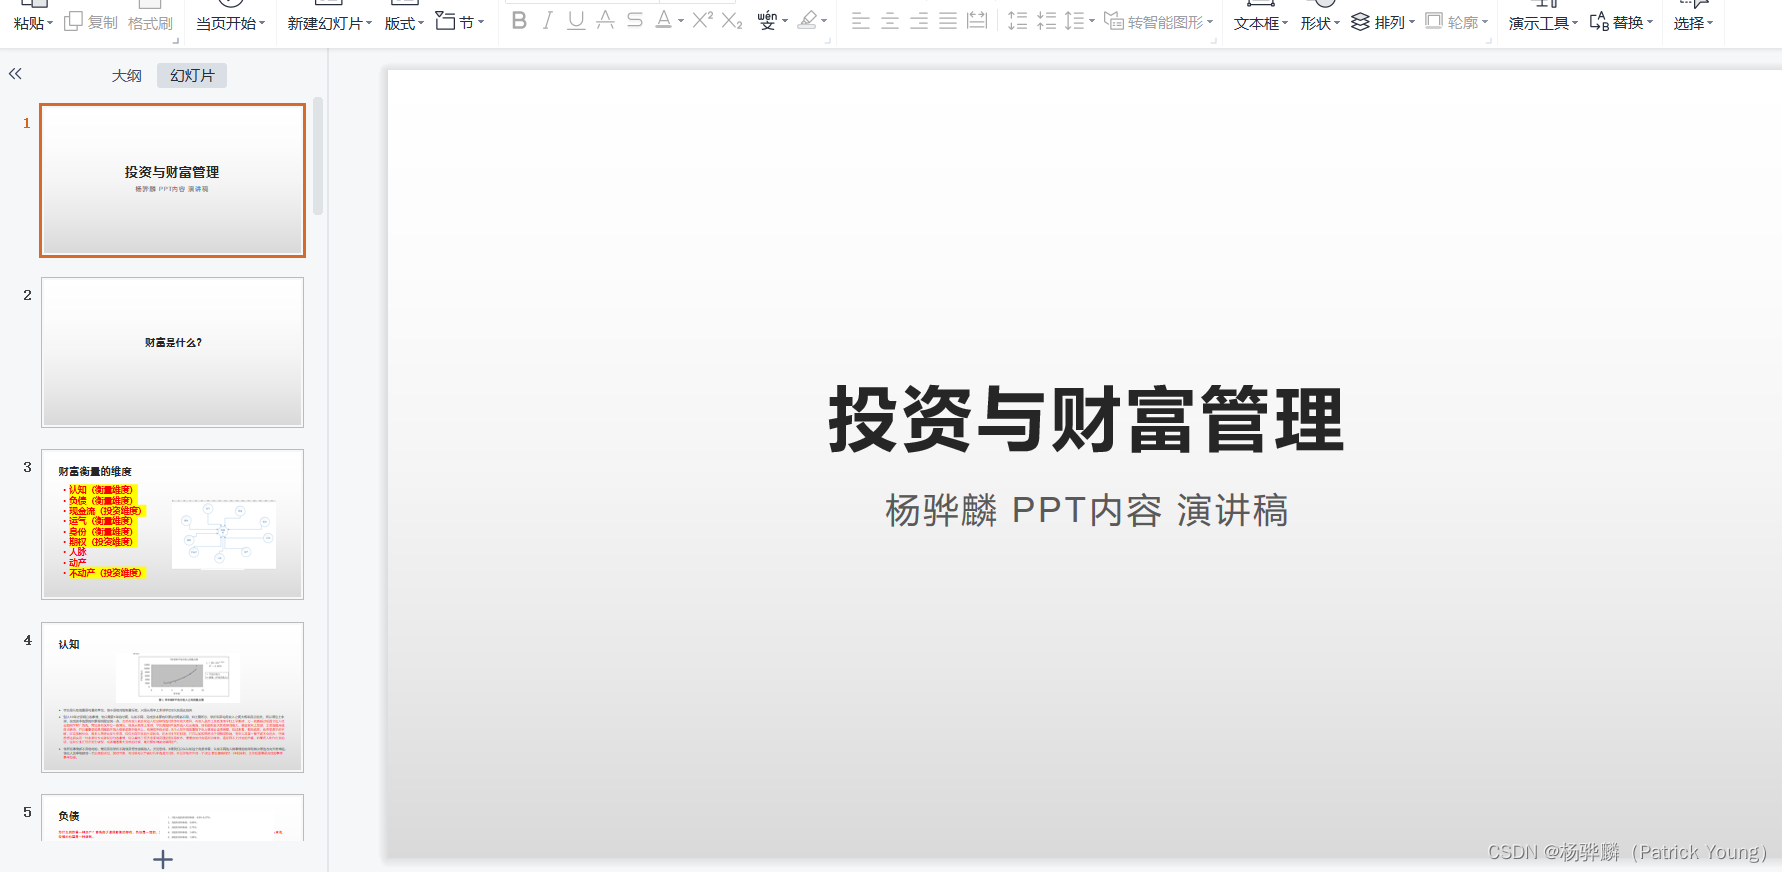Align text right
Image resolution: width=1782 pixels, height=872 pixels.
(919, 21)
